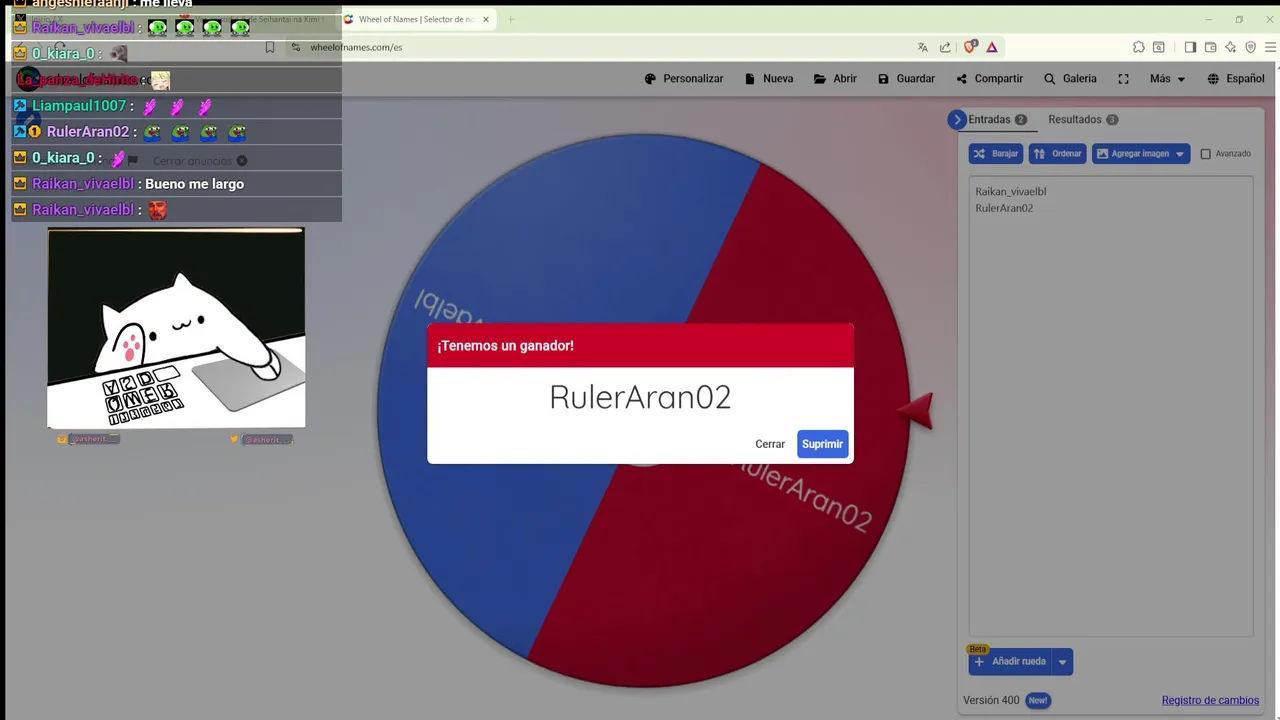Bookmark the page with bookmark icon
This screenshot has height=720, width=1280.
click(269, 47)
